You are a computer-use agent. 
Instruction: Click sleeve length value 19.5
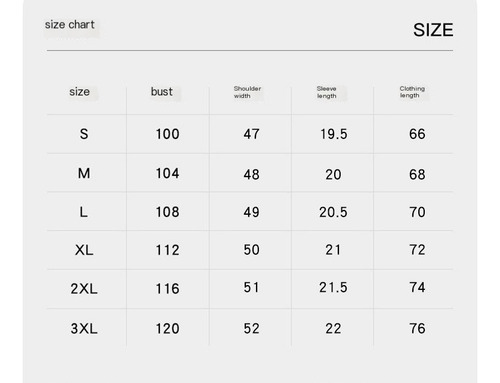pos(334,134)
